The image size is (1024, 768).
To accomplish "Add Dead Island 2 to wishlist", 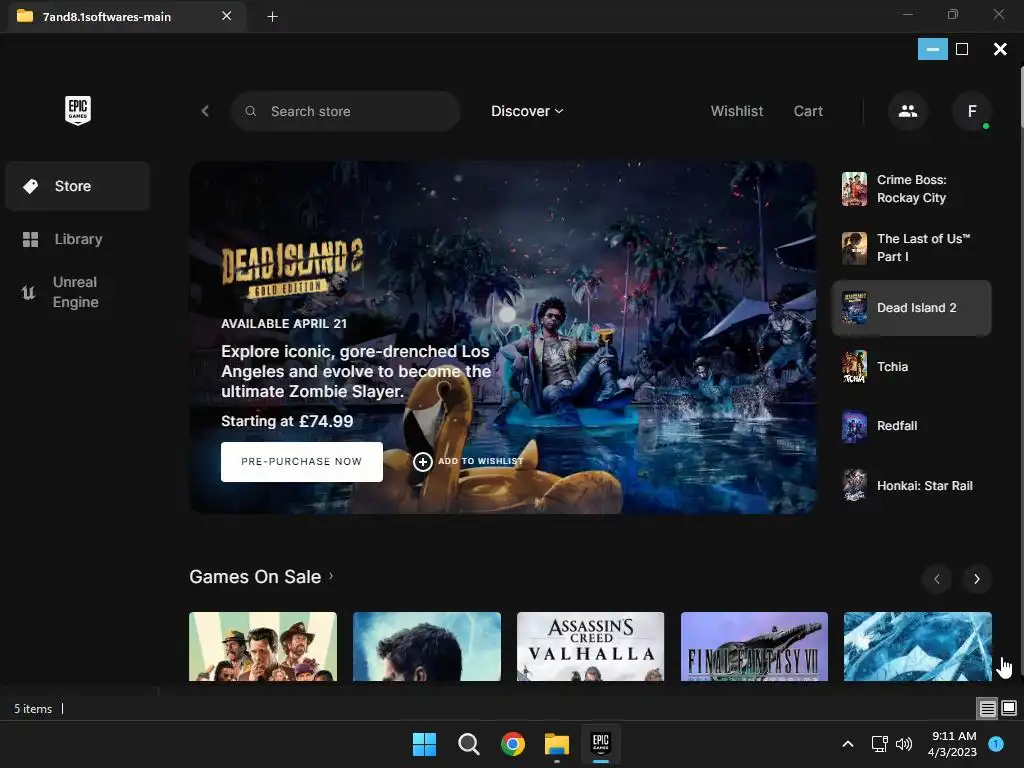I will coord(468,462).
